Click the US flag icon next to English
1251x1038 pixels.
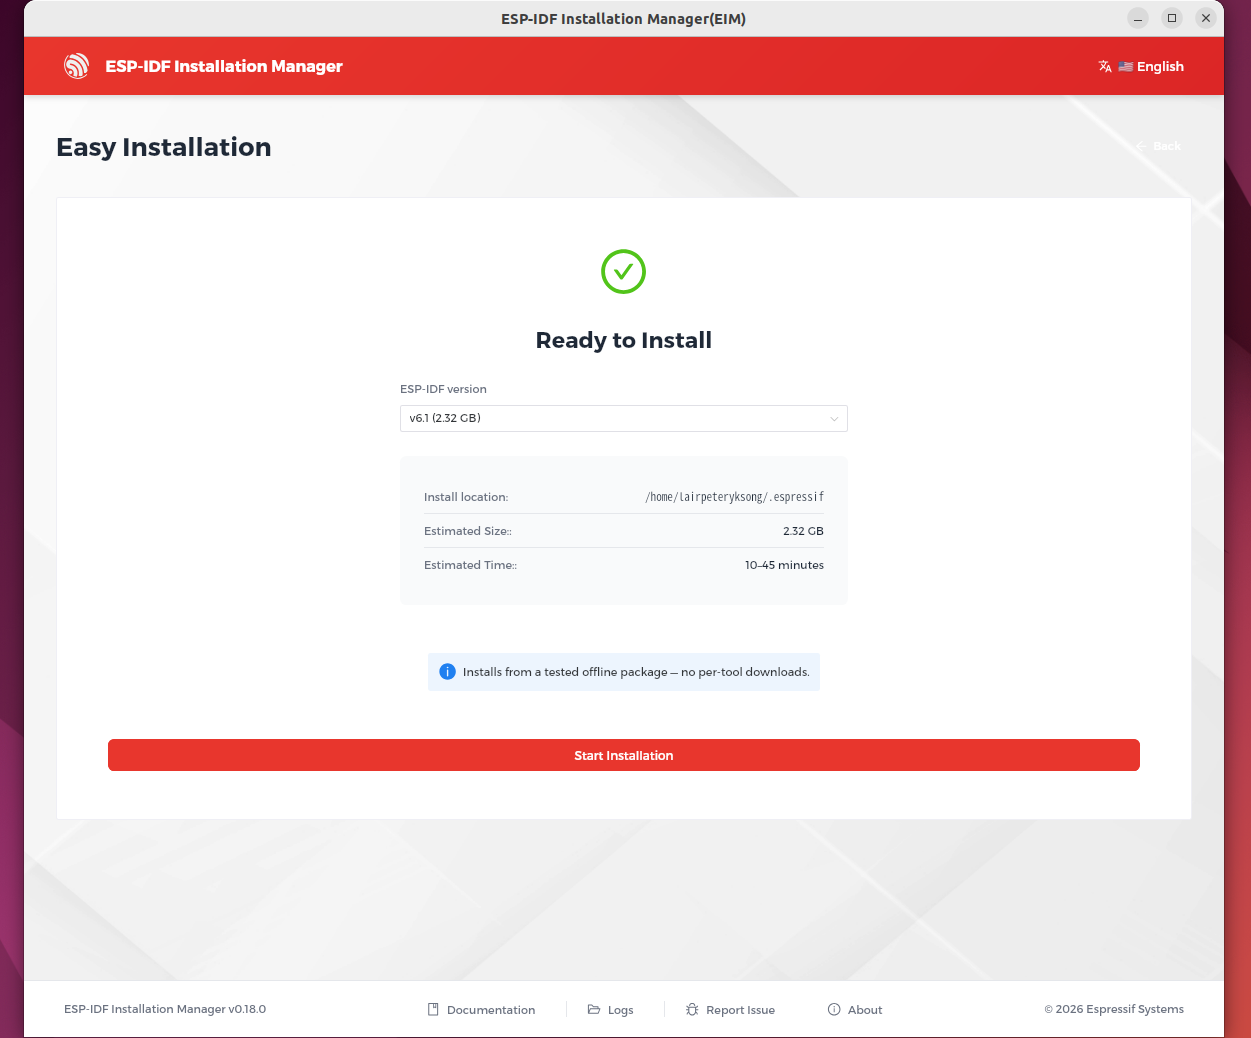1126,66
